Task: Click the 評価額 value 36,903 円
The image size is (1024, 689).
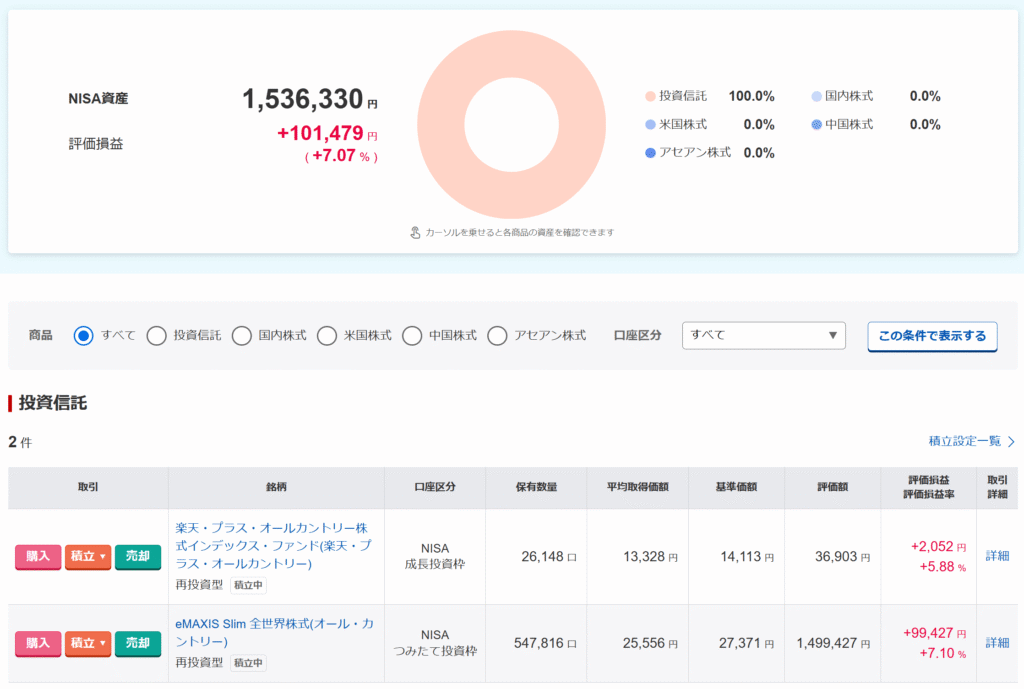Action: [842, 557]
